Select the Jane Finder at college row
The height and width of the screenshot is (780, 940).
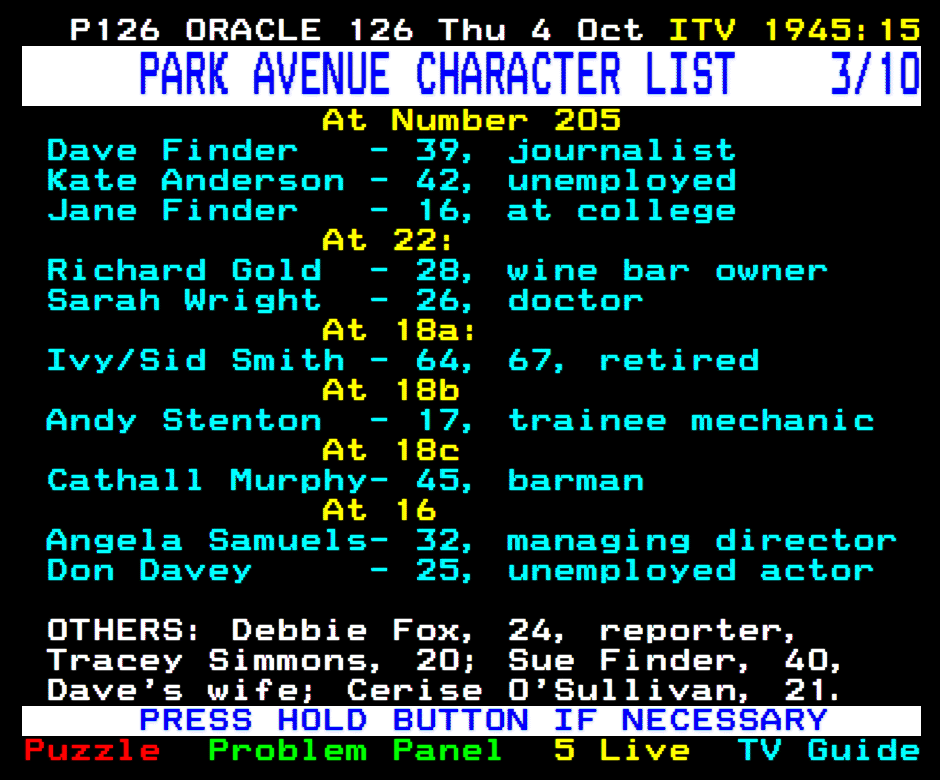click(391, 210)
